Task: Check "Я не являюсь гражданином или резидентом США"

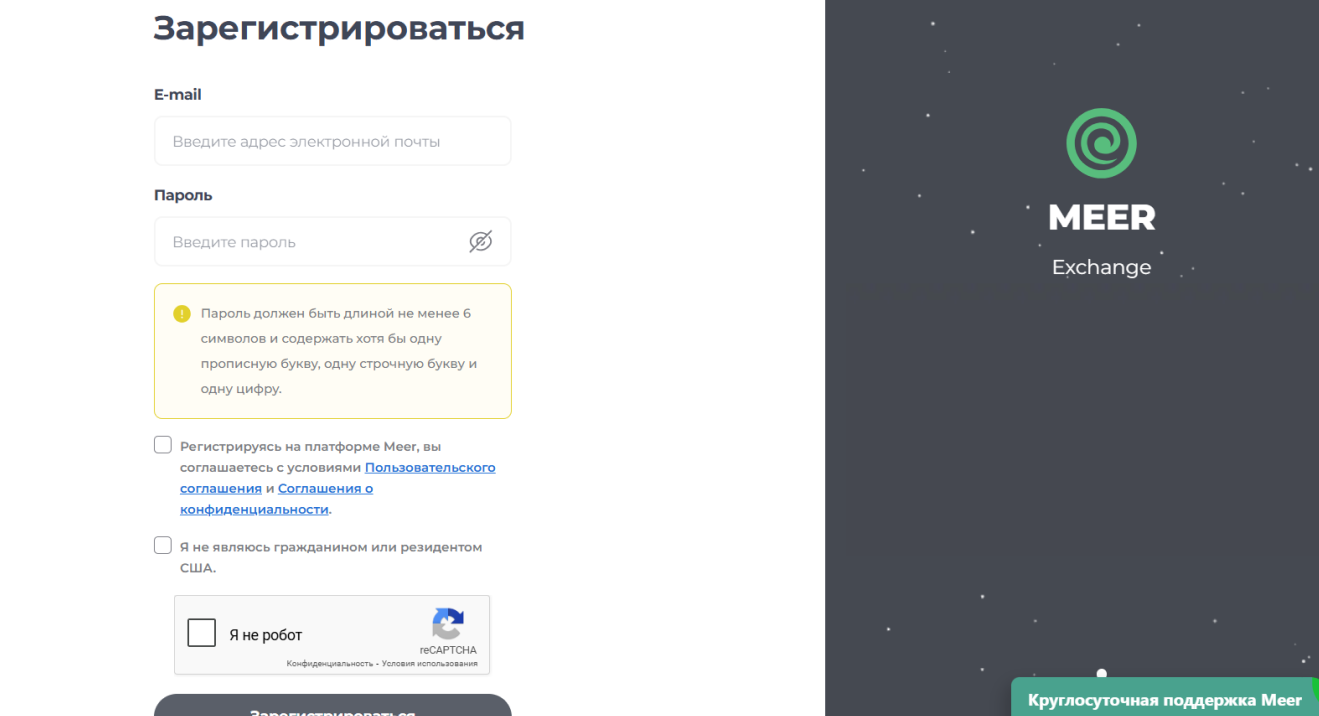Action: pyautogui.click(x=163, y=545)
